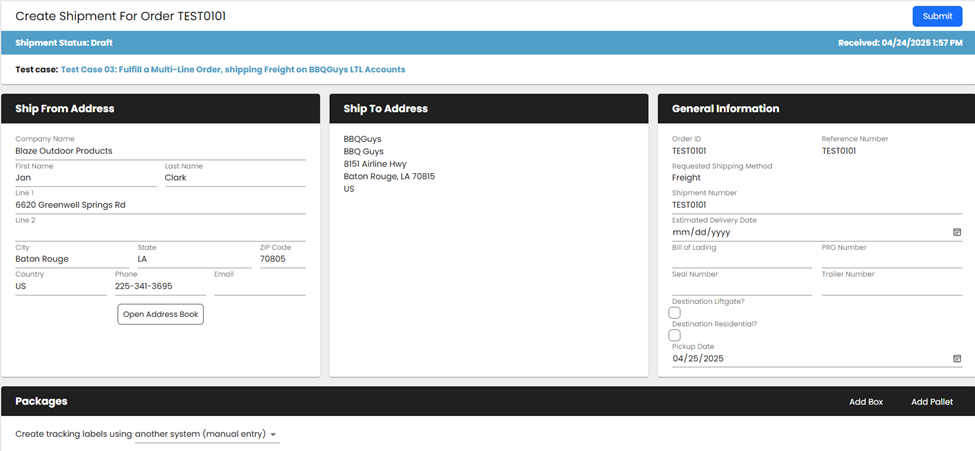Click the PRO Number field
The height and width of the screenshot is (451, 975).
[891, 260]
